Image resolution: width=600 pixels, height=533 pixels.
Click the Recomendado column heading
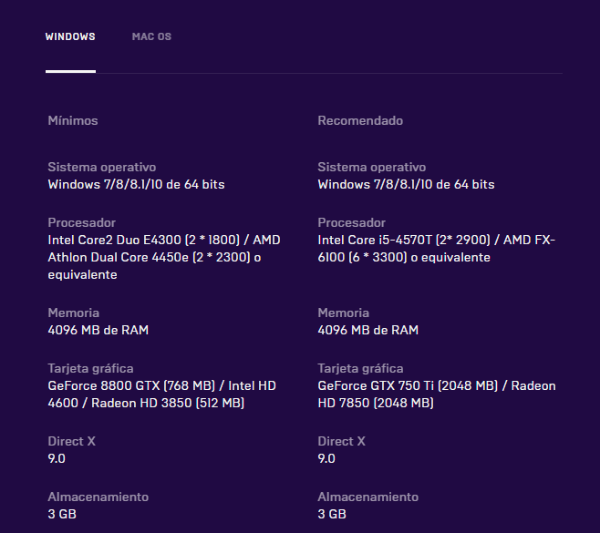[x=360, y=121]
